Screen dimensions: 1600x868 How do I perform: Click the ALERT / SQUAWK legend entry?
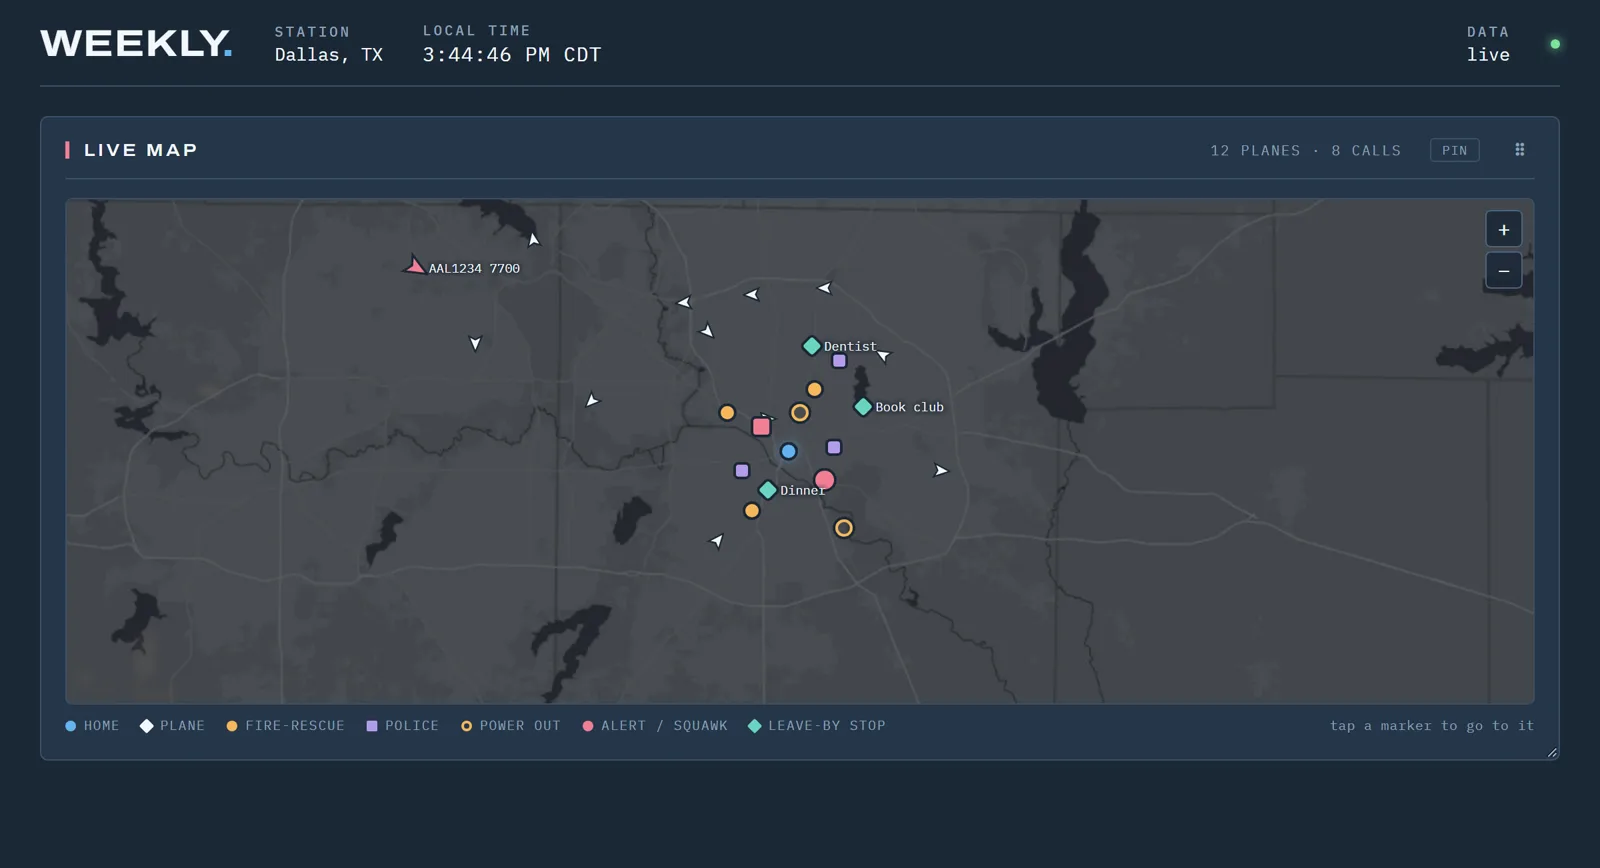[x=655, y=726]
